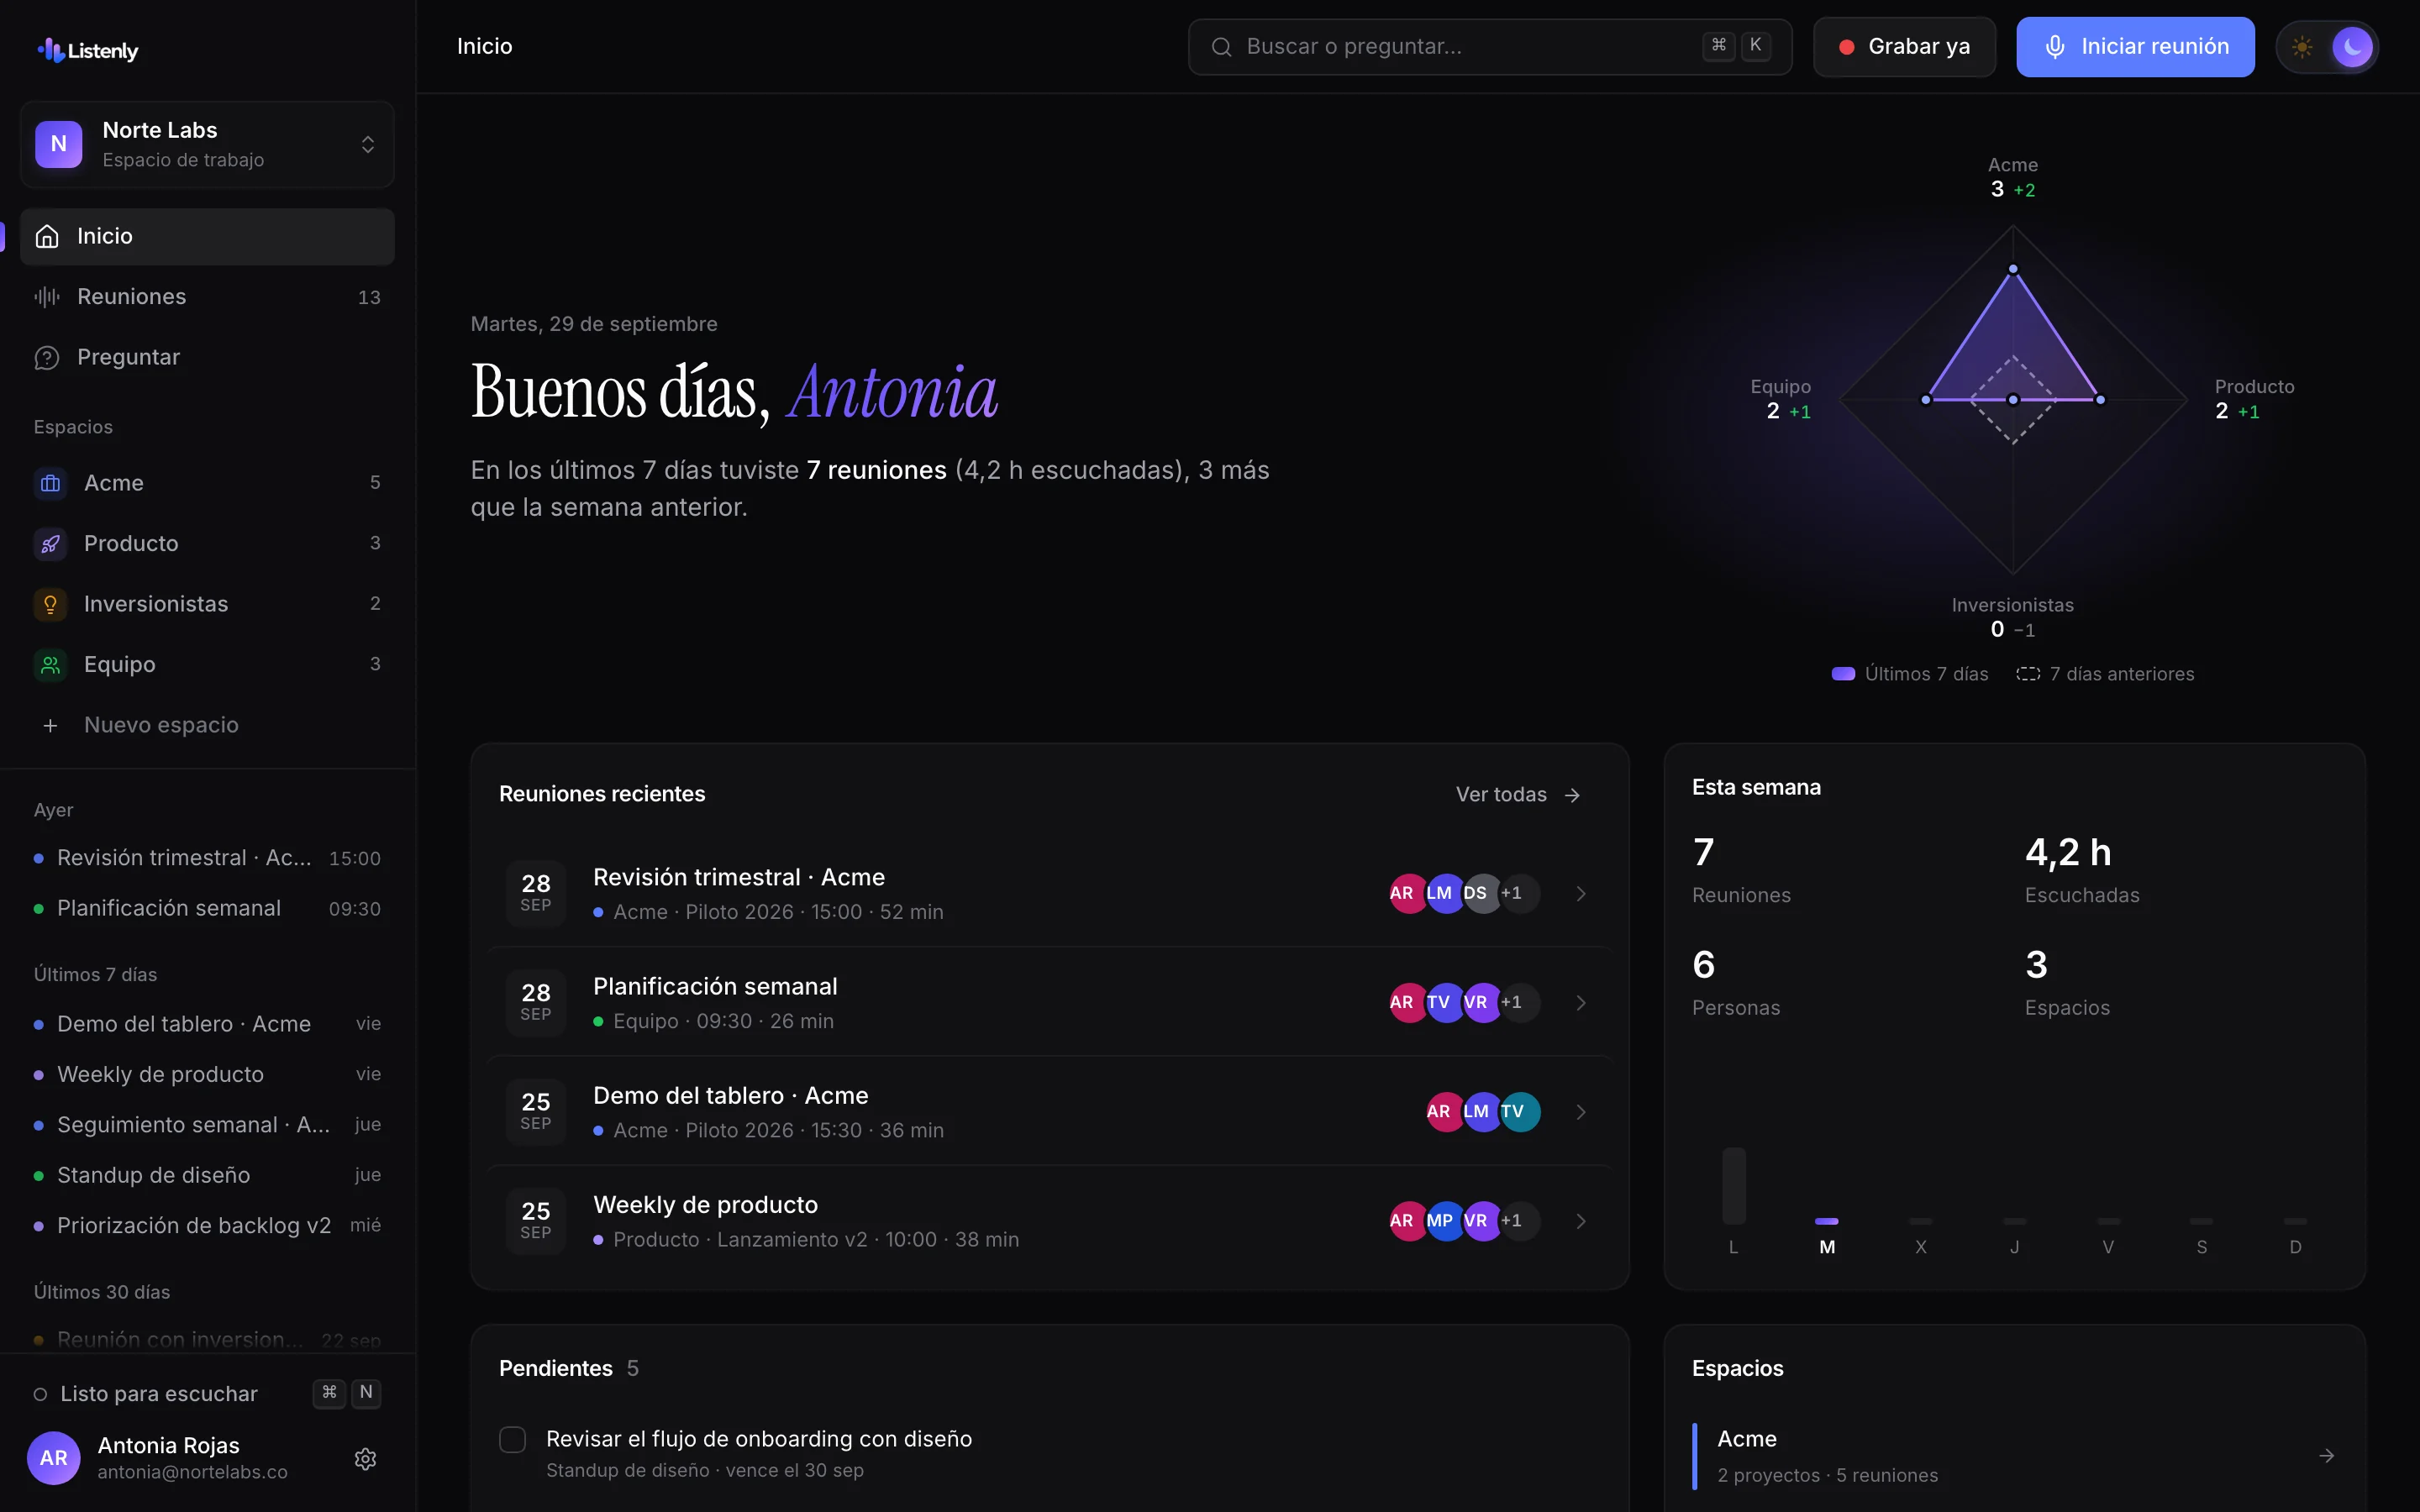Click Últimos 7 días legend swatch
The image size is (2420, 1512).
(x=1843, y=674)
